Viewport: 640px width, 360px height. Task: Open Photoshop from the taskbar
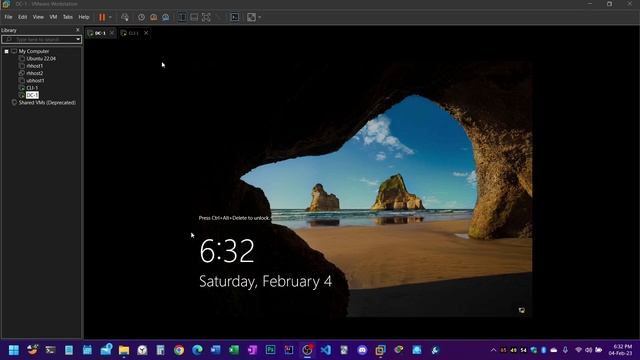pyautogui.click(x=271, y=350)
